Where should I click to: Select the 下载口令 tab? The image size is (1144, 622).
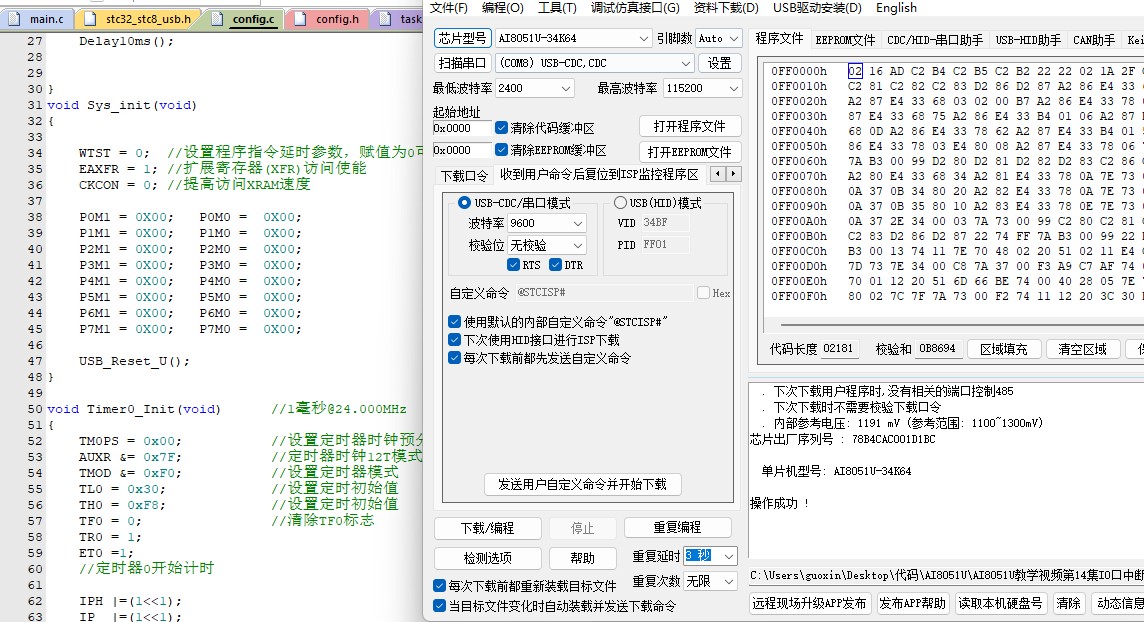tap(464, 176)
